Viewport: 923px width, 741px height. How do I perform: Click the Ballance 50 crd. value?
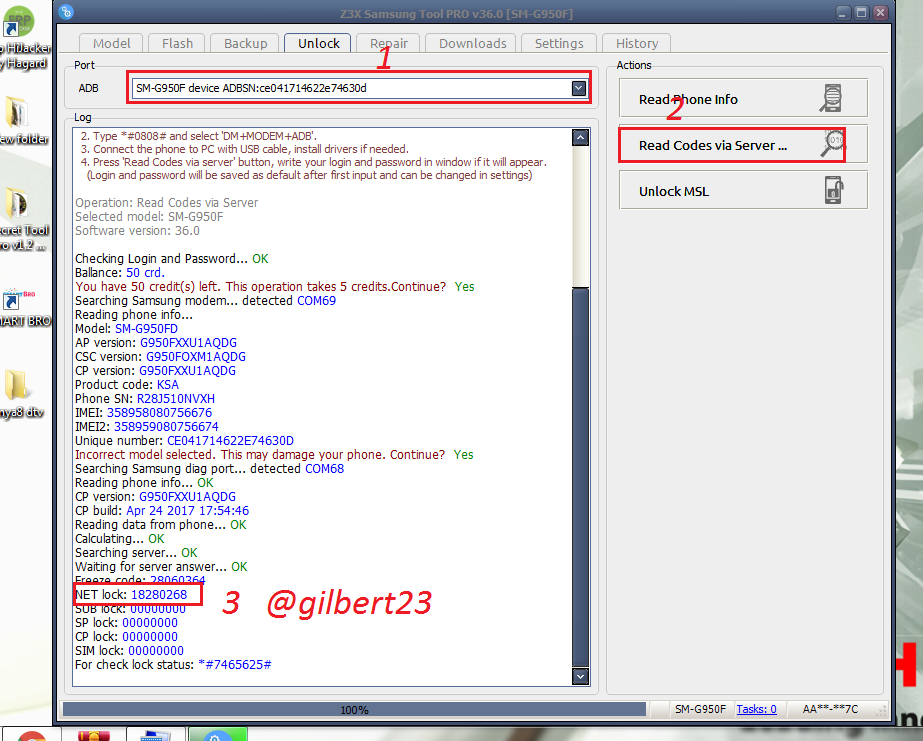tap(145, 273)
